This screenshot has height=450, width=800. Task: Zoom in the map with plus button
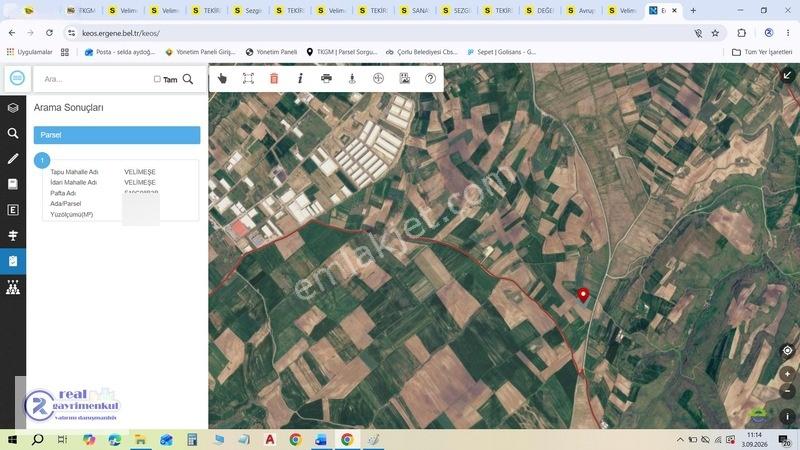click(787, 374)
